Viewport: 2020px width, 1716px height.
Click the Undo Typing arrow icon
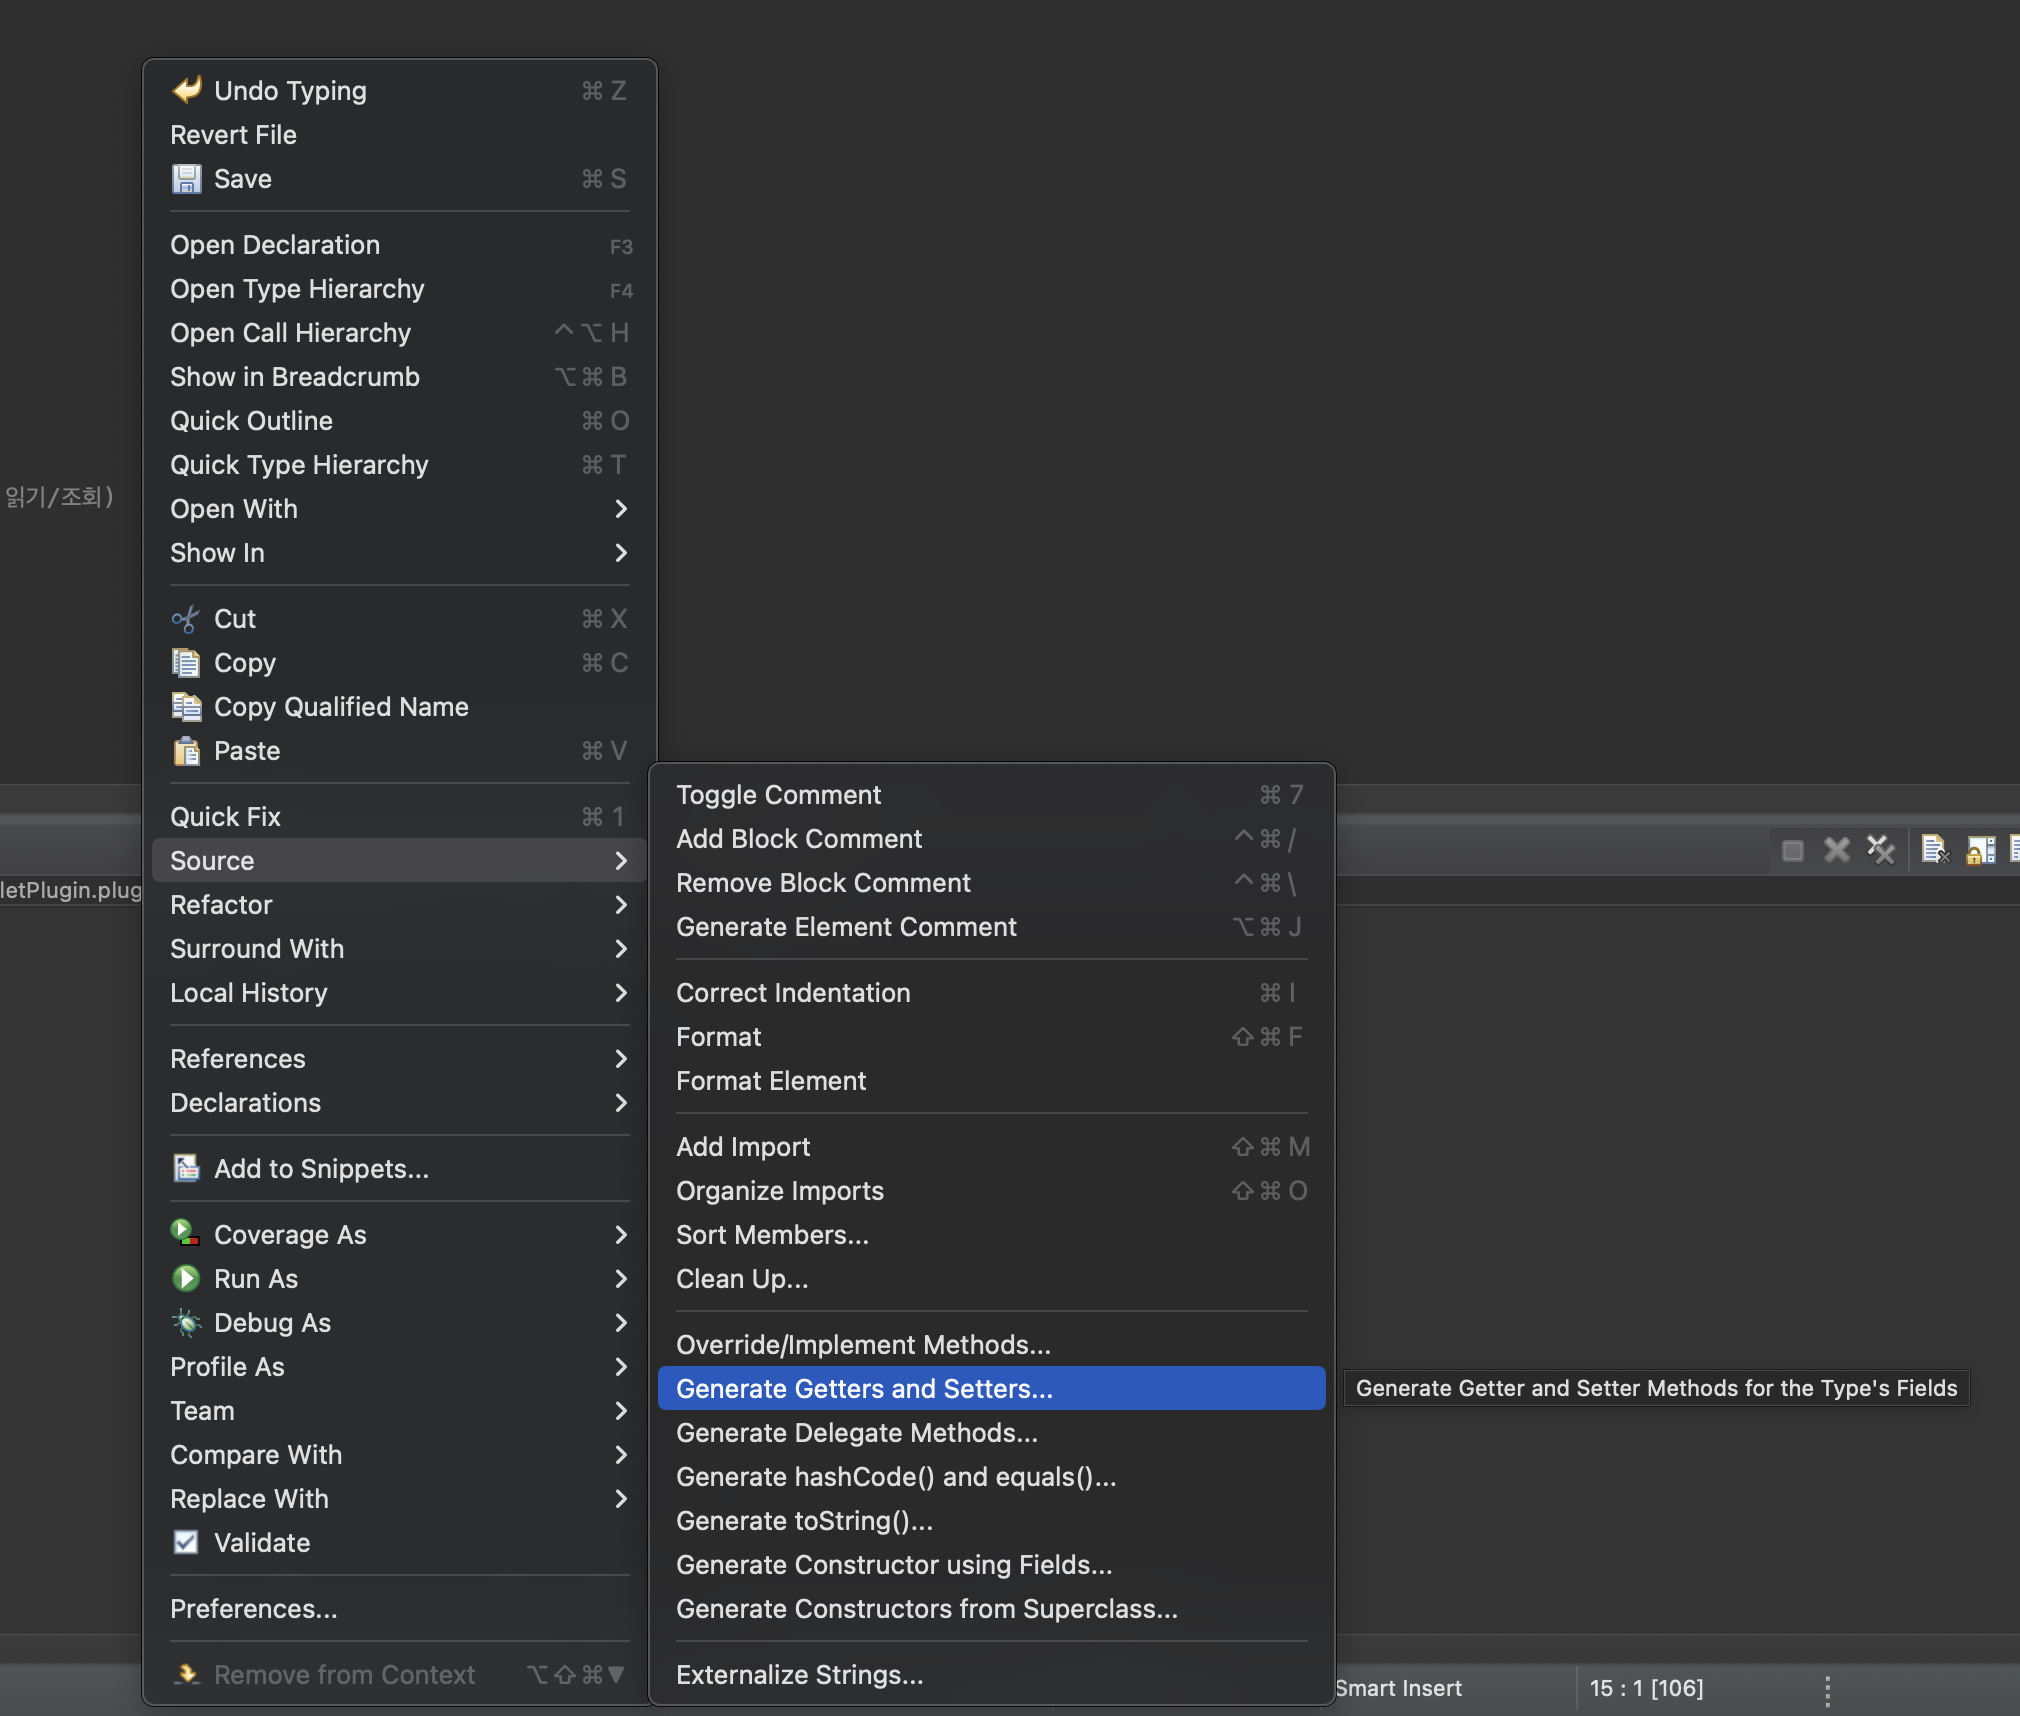pos(187,90)
